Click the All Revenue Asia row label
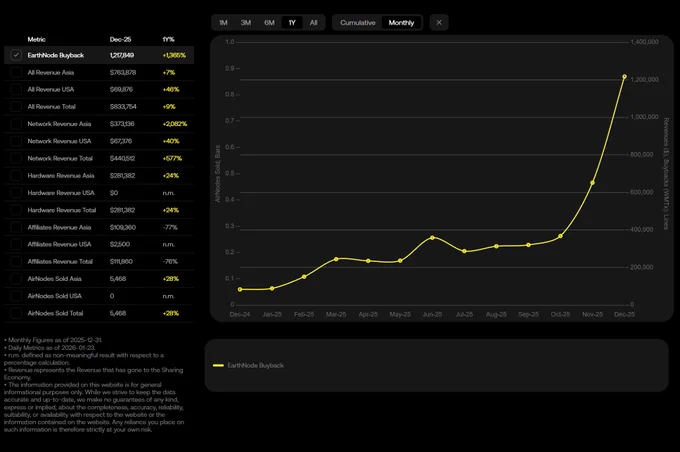 51,72
